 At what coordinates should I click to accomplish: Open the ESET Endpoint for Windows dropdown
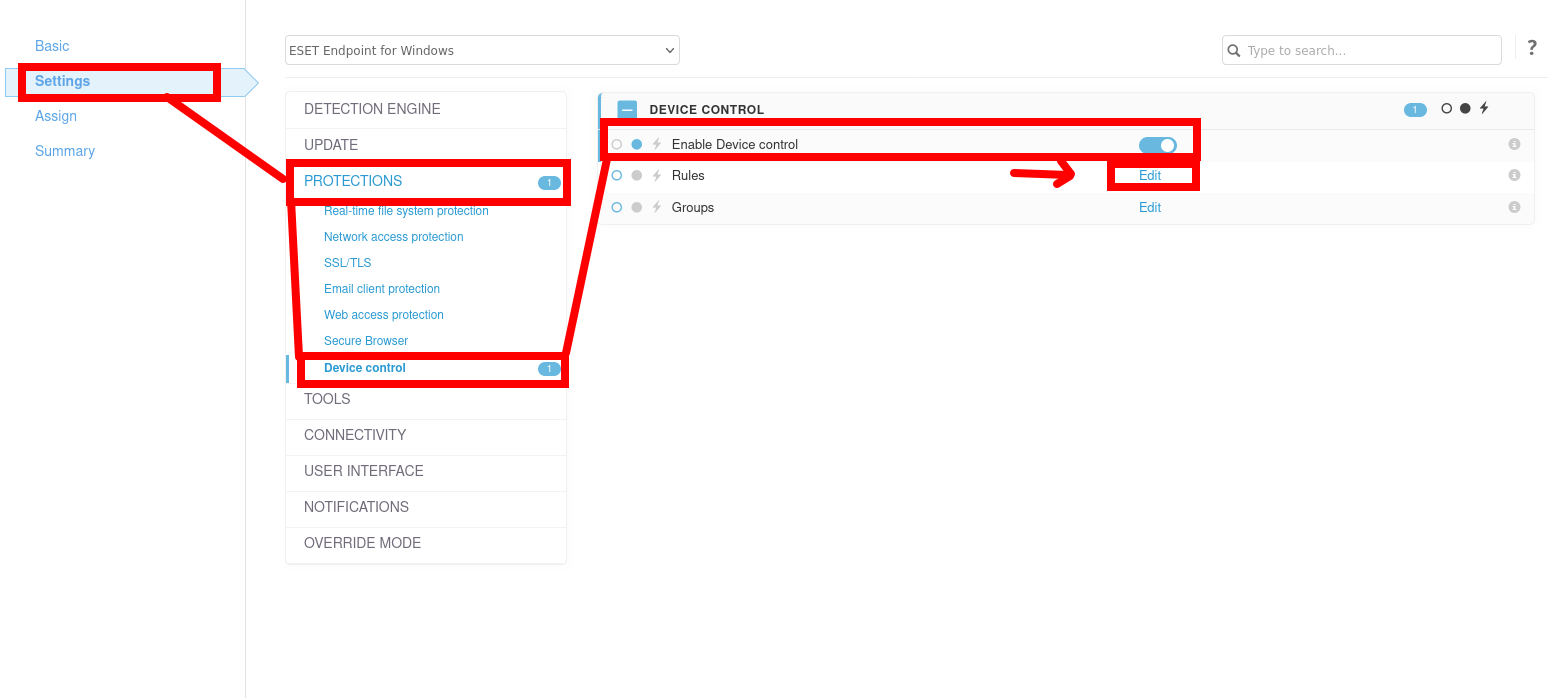pyautogui.click(x=482, y=50)
